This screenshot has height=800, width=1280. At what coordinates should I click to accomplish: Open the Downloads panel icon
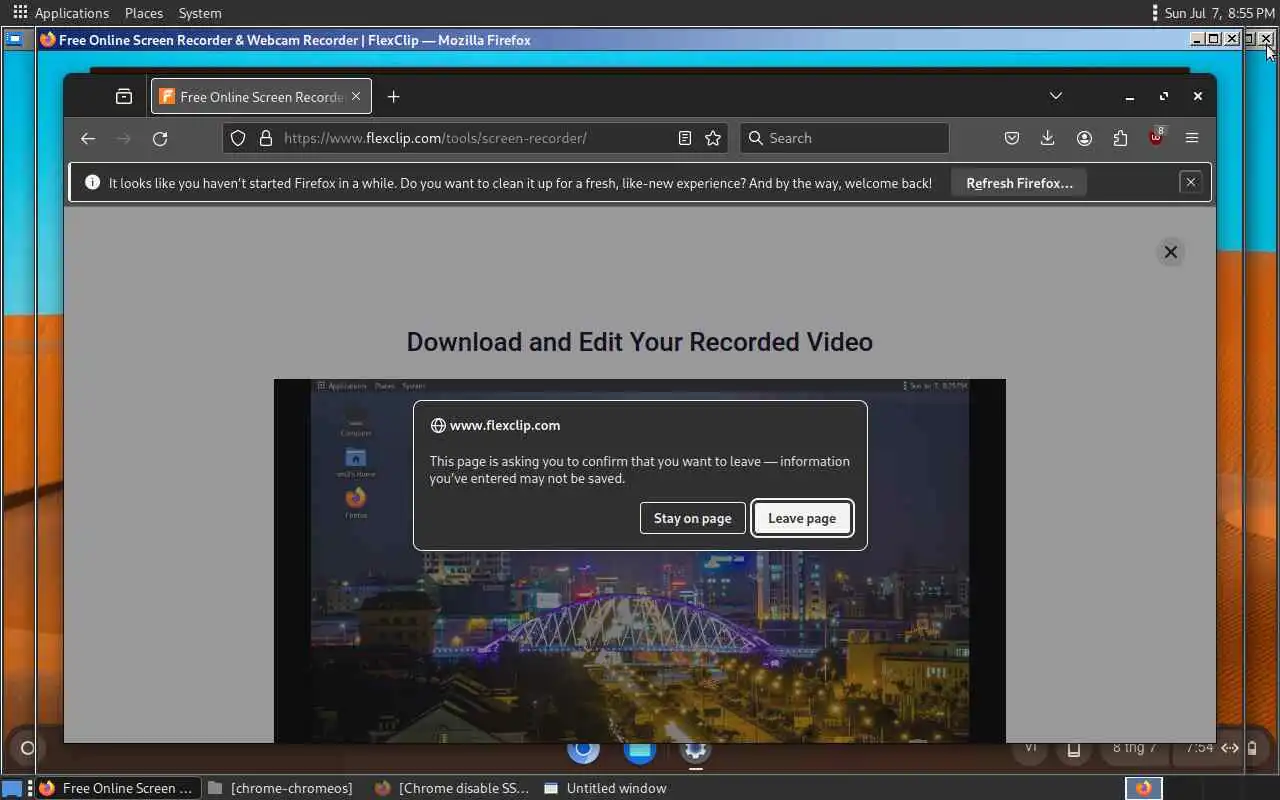point(1047,138)
